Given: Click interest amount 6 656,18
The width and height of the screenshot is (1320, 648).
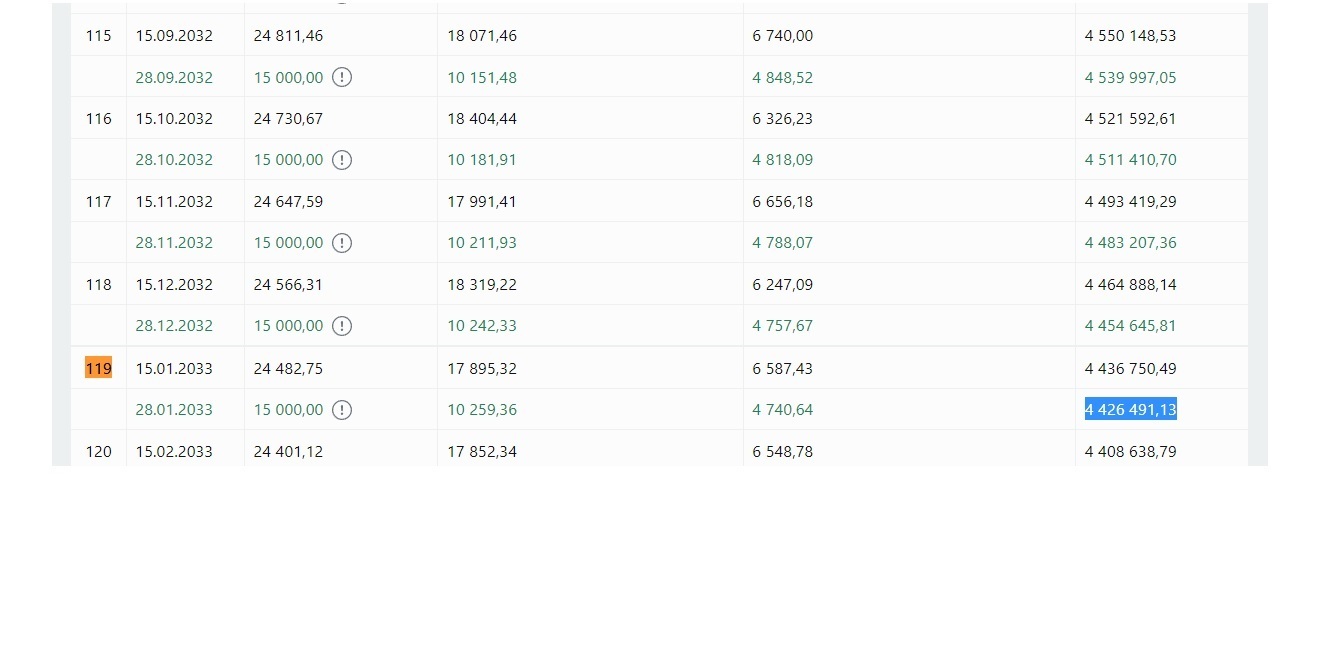Looking at the screenshot, I should click(783, 202).
